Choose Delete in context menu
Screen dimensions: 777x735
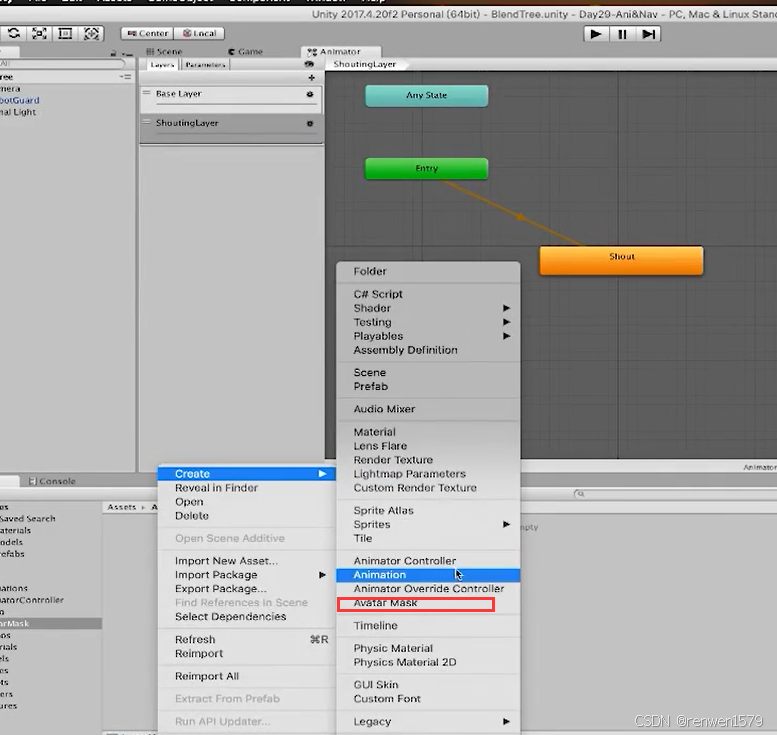[246, 515]
